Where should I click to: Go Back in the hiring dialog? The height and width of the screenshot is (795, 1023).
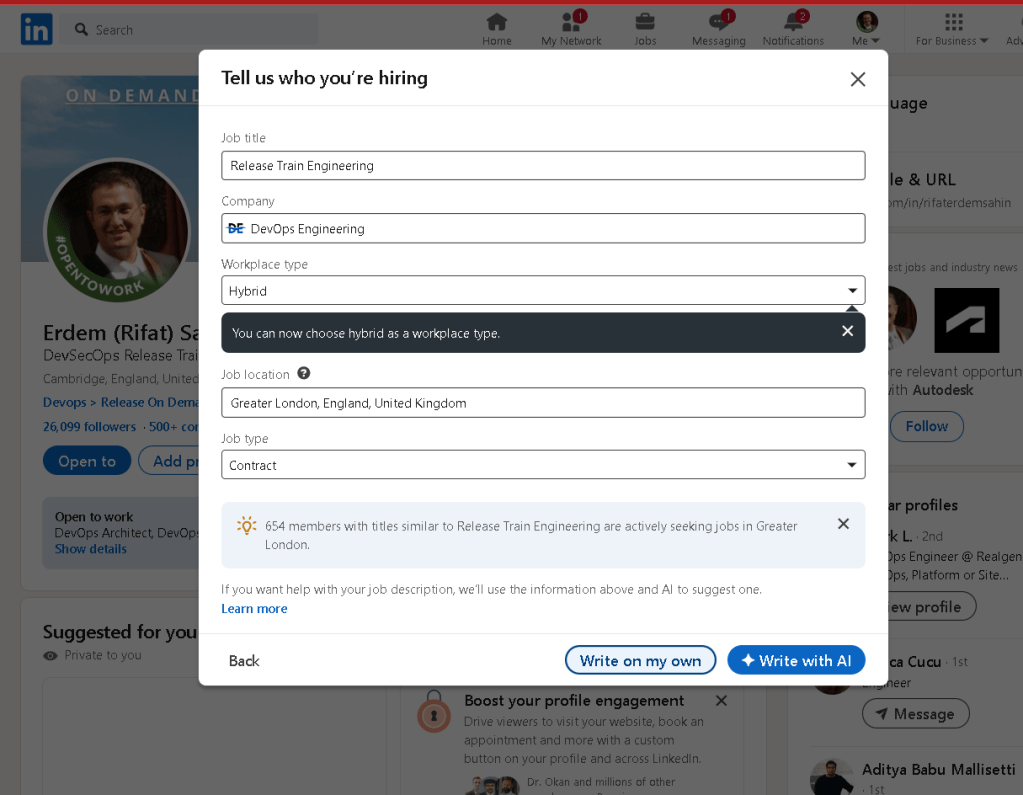[244, 661]
